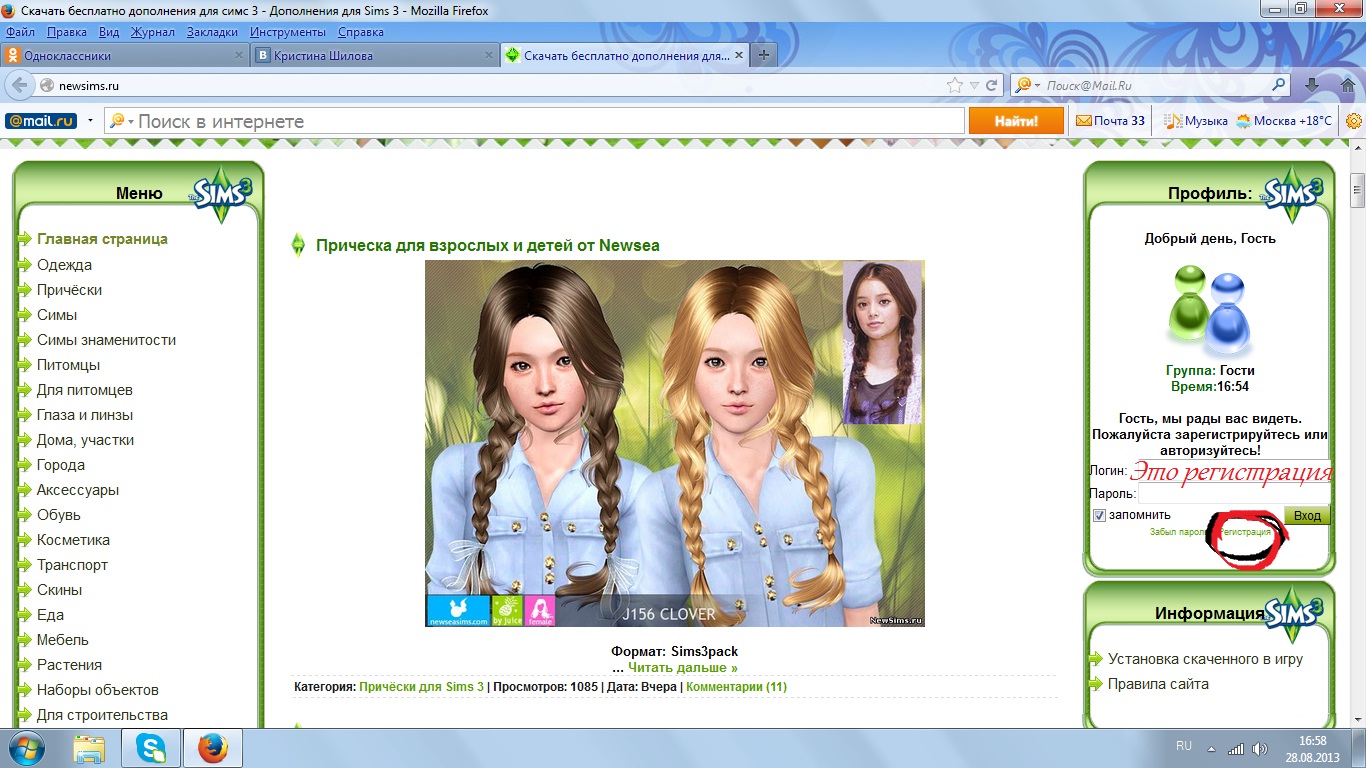The height and width of the screenshot is (768, 1366).
Task: Click the @mail.ru logo button
Action: pos(41,121)
